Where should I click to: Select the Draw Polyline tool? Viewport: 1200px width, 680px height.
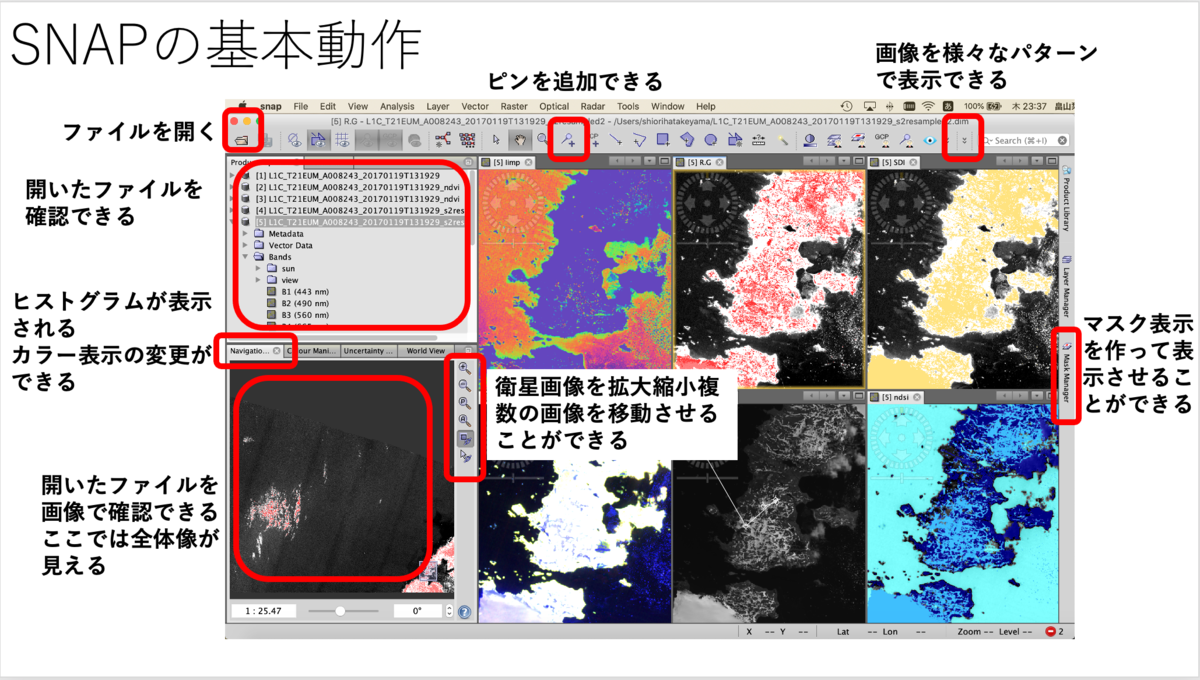pyautogui.click(x=639, y=141)
